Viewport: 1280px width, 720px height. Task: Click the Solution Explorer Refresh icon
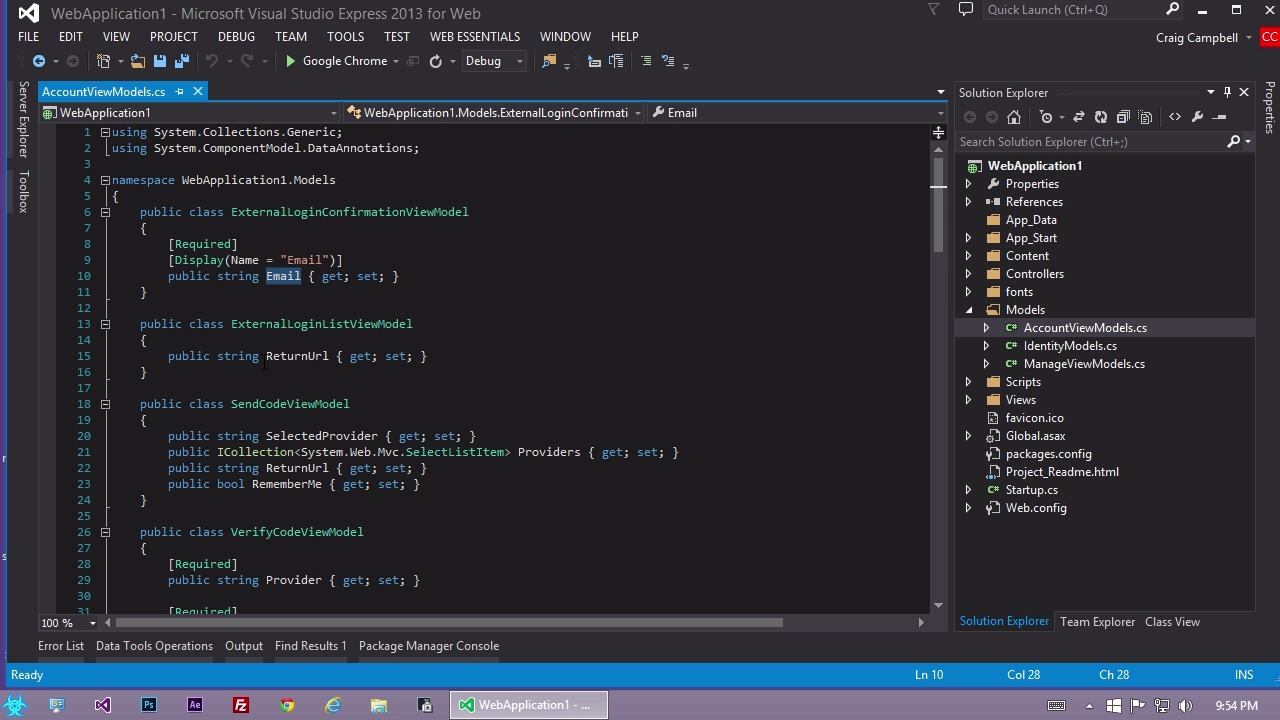(1101, 117)
